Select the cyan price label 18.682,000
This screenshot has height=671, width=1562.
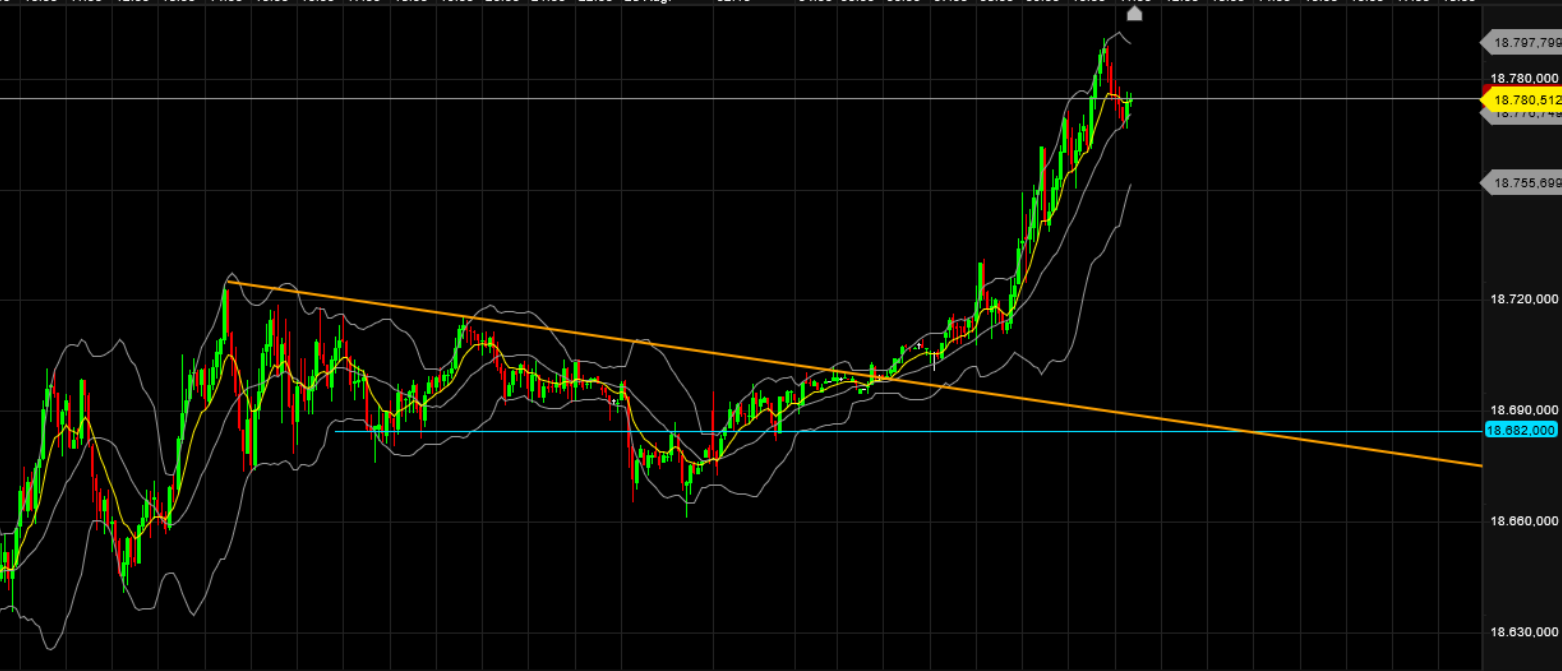[x=1523, y=430]
